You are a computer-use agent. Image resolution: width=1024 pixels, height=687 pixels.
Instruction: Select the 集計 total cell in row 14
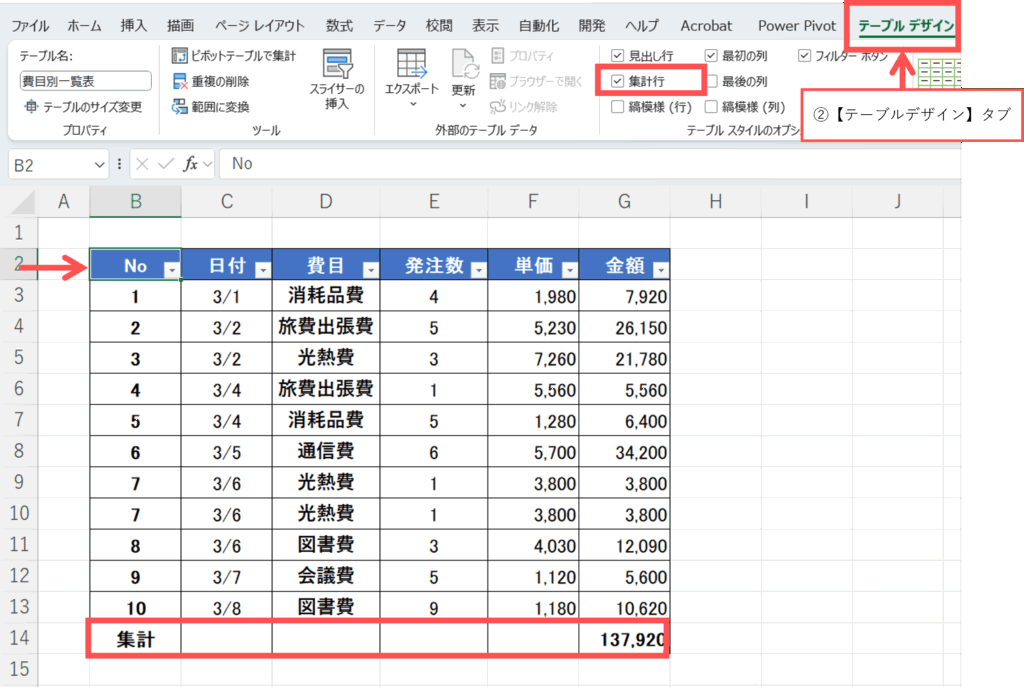click(135, 640)
